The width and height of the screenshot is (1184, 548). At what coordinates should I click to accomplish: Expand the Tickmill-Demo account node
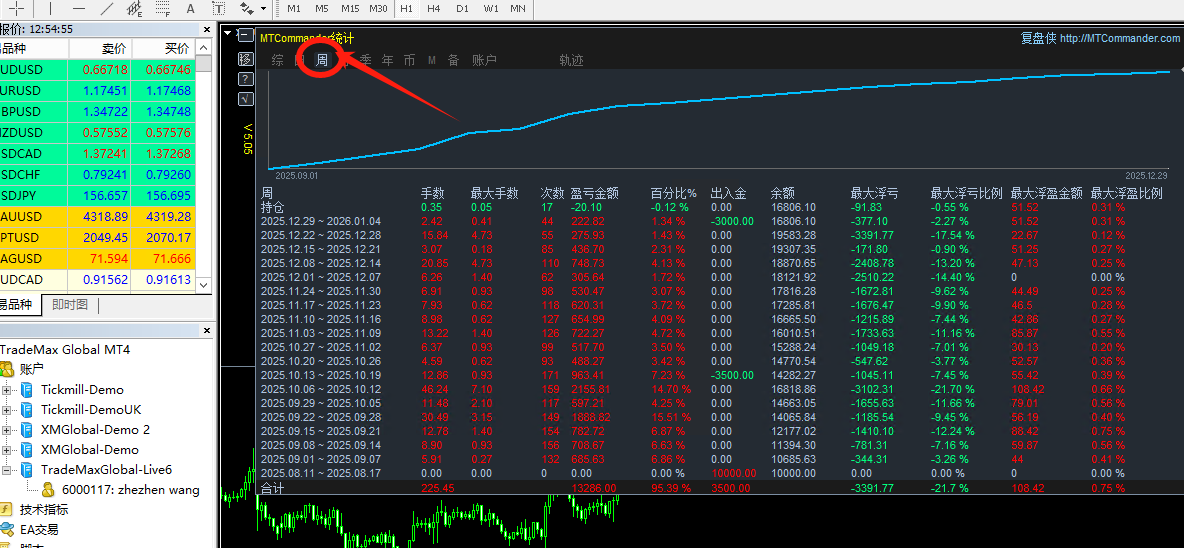pos(7,390)
